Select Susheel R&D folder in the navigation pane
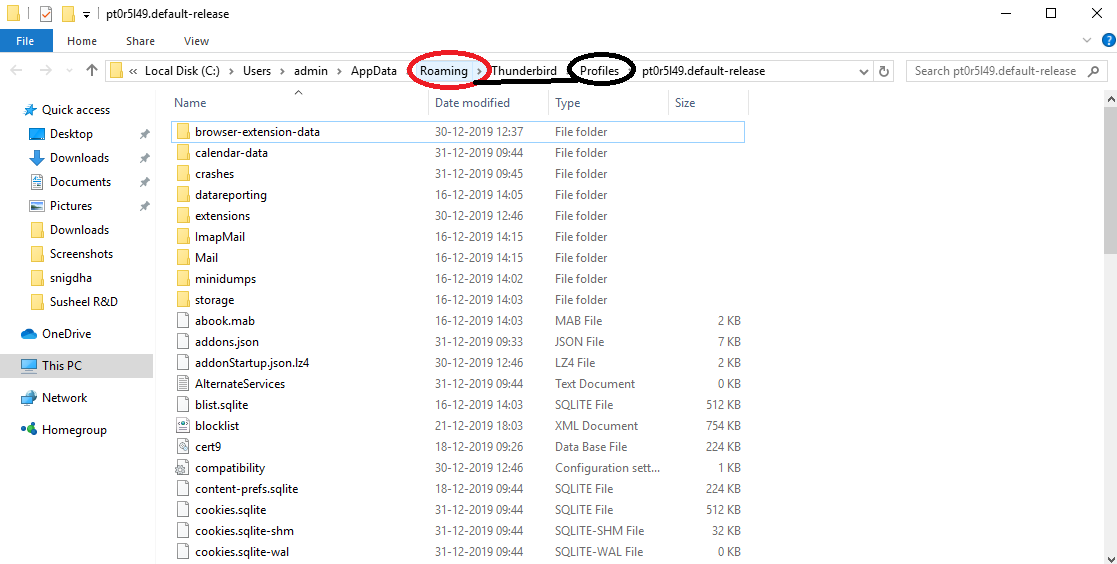The image size is (1117, 564). 83,302
